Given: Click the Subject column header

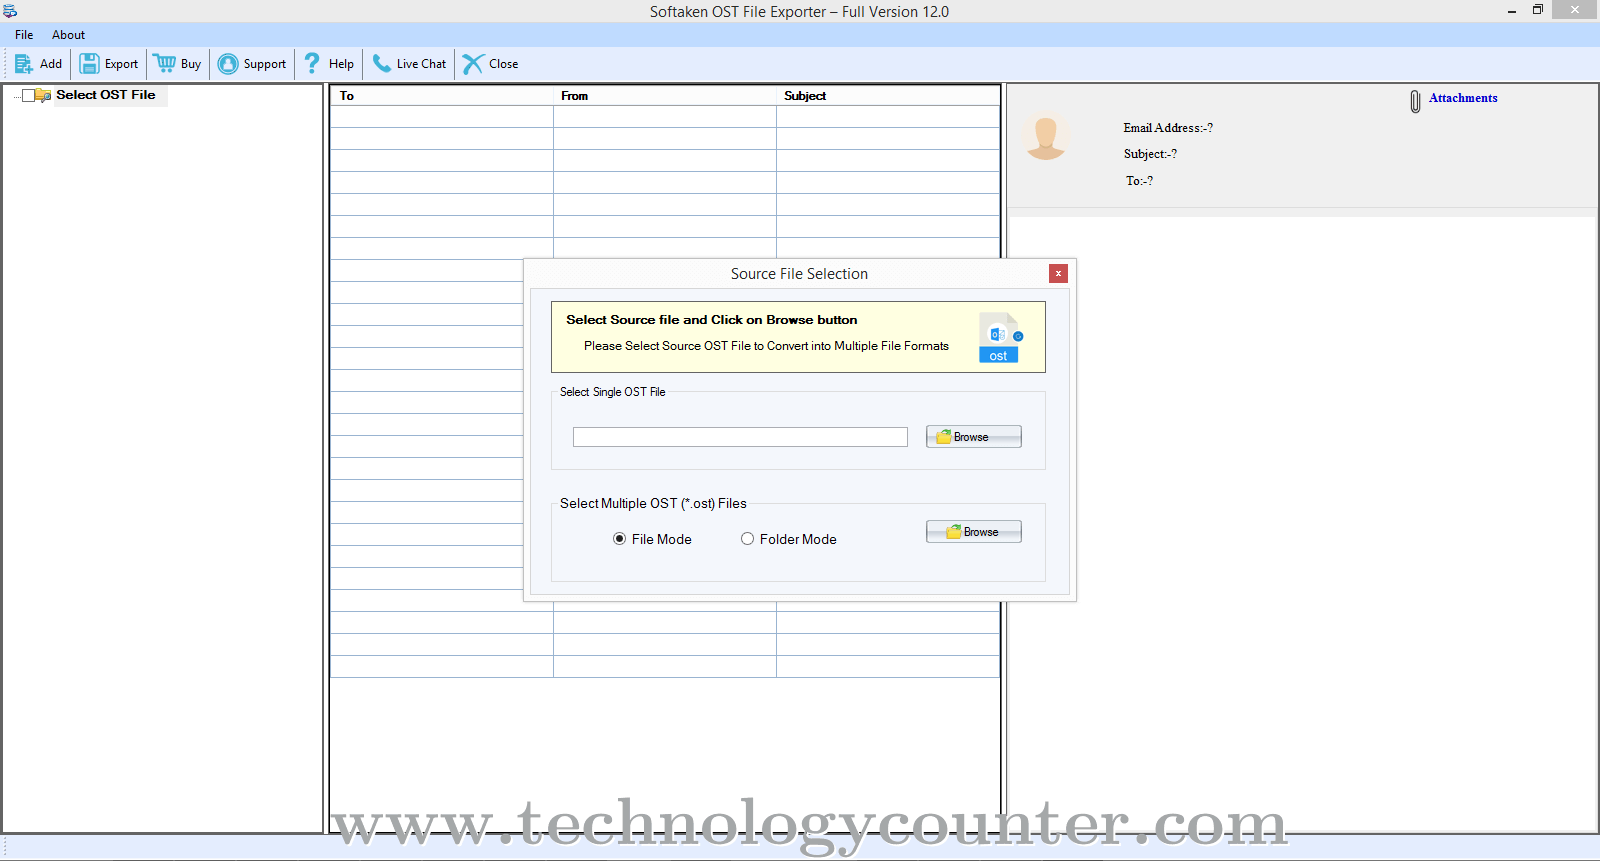Looking at the screenshot, I should [888, 96].
